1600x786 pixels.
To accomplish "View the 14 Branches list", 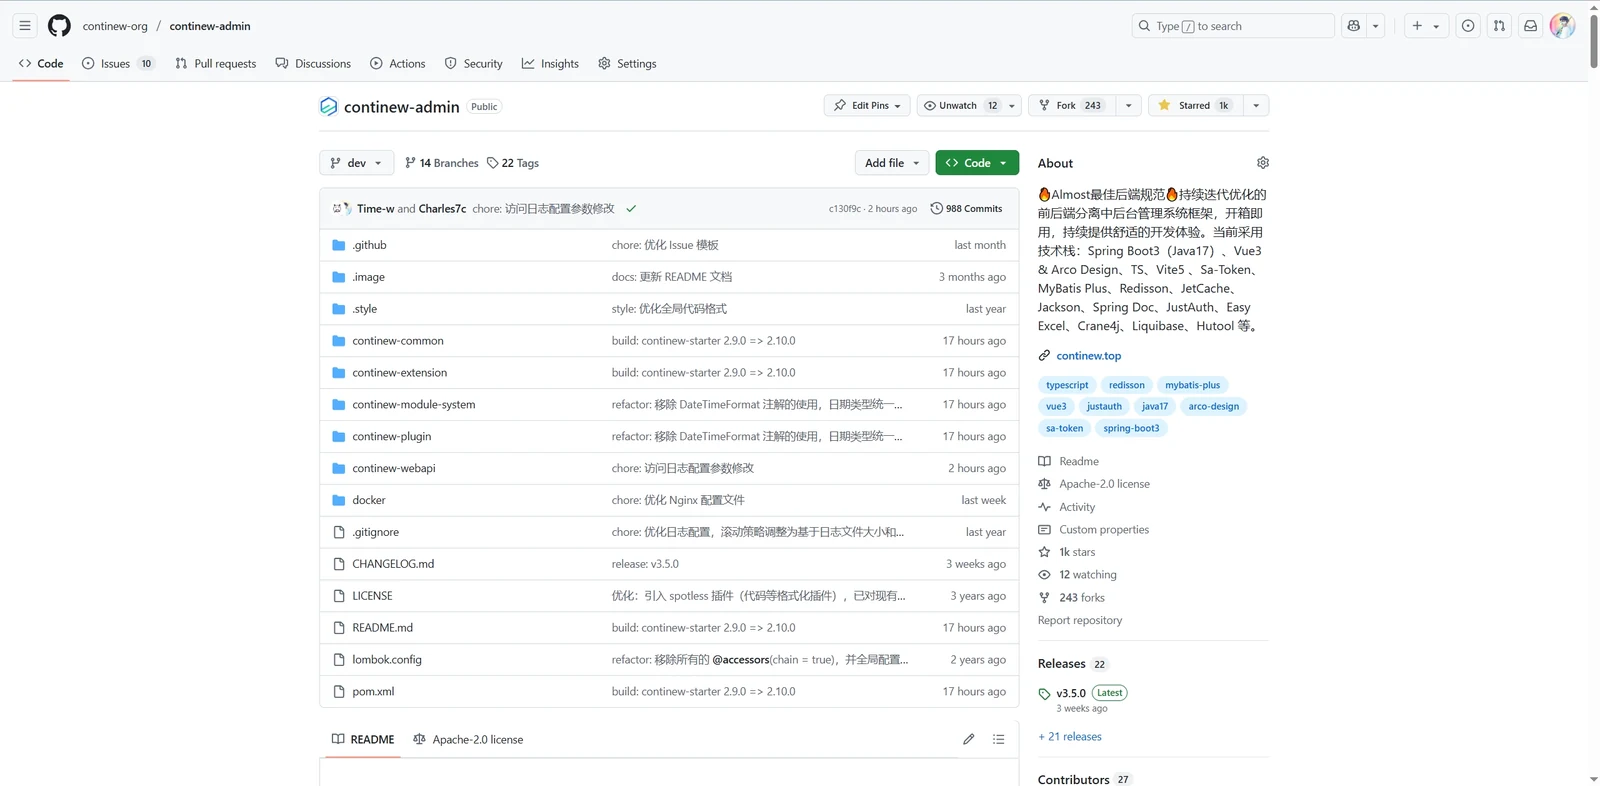I will [441, 163].
